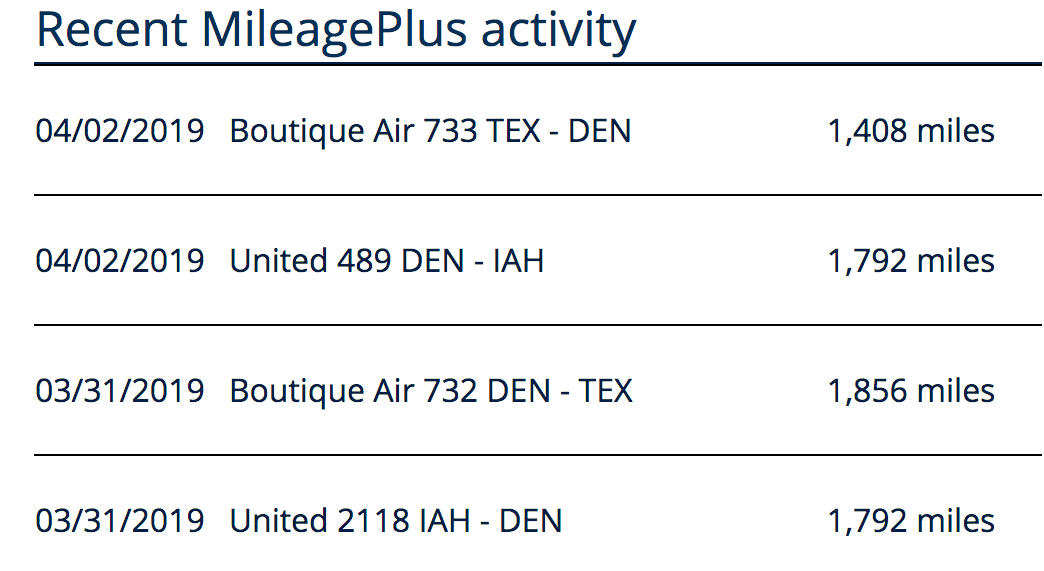Click the Recent MileagePlus activity heading
The width and height of the screenshot is (1044, 571).
(336, 30)
